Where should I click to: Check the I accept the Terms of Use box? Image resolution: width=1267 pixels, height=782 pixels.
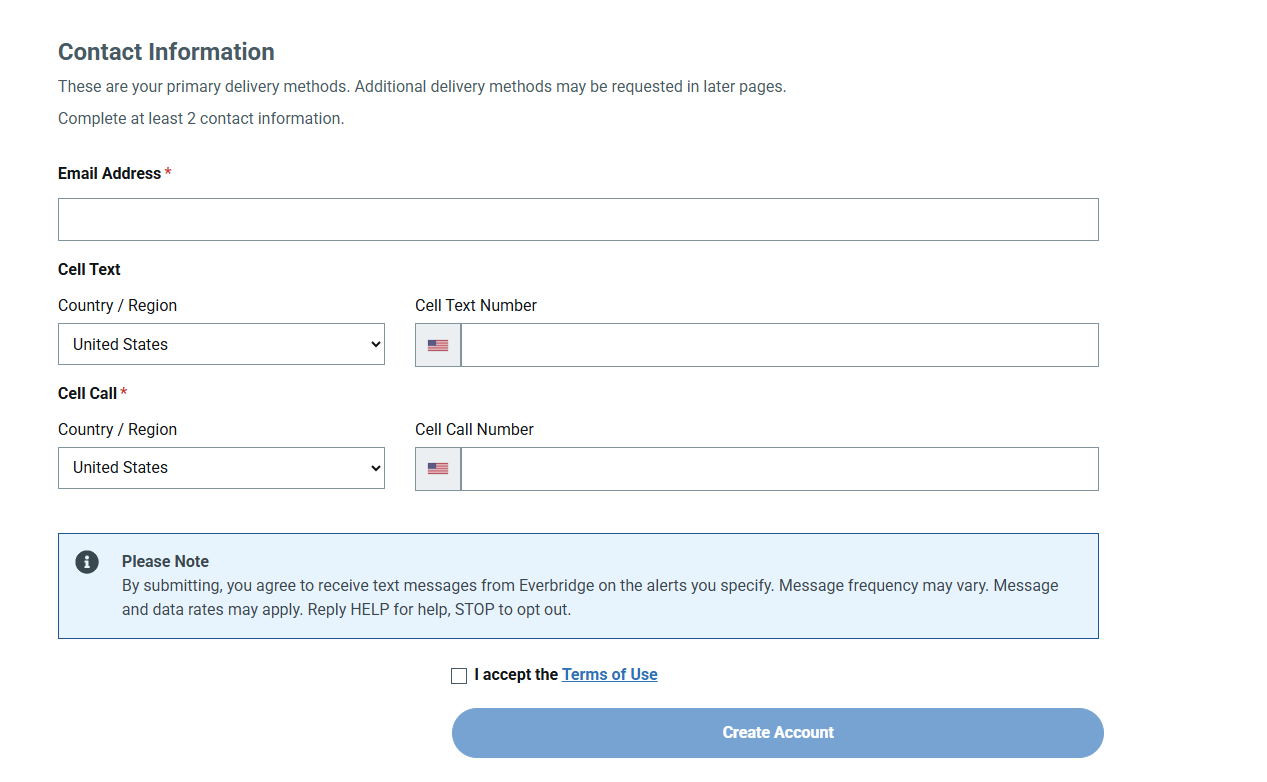459,675
